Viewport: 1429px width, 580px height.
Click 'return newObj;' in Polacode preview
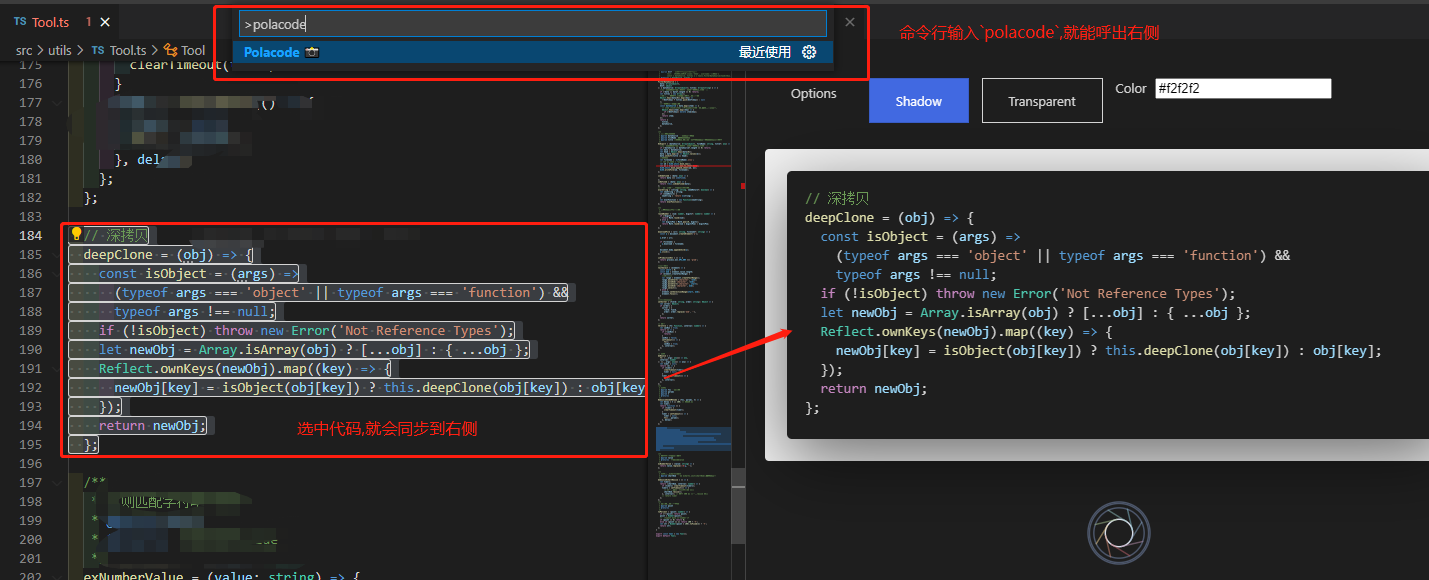click(x=874, y=388)
